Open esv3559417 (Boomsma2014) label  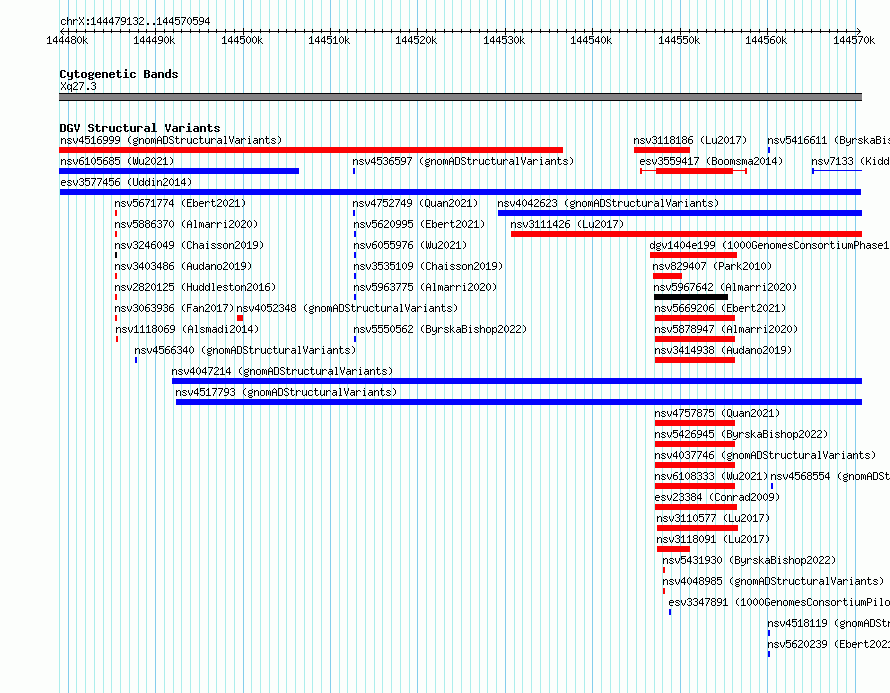pos(711,161)
